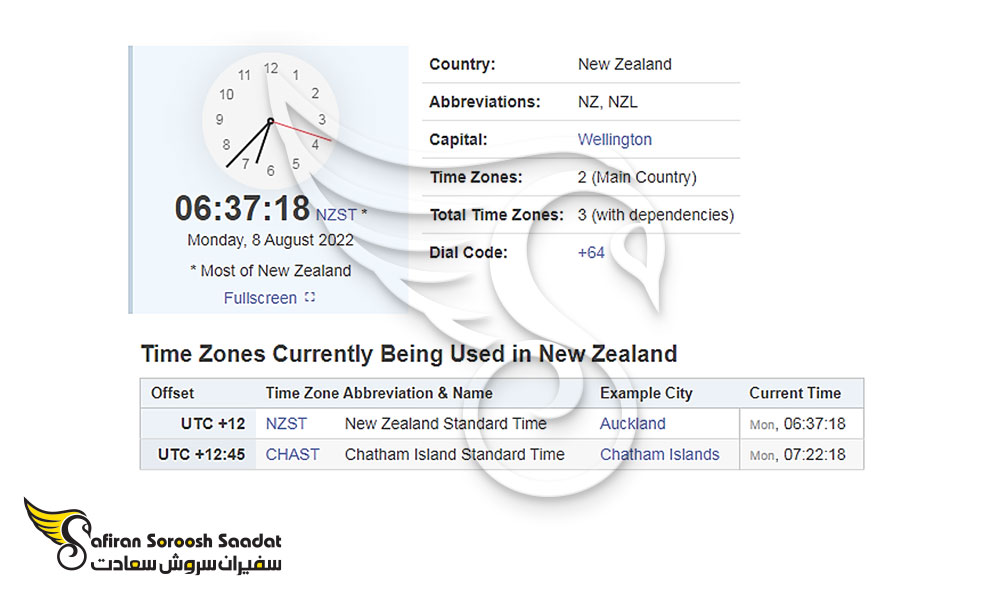
Task: Open the Auckland example city link
Action: [x=632, y=423]
